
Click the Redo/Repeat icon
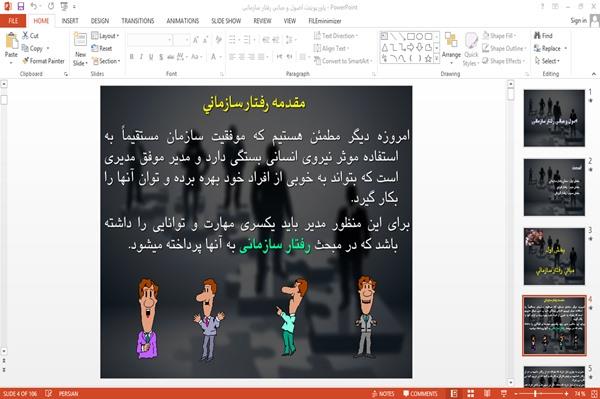tap(51, 6)
